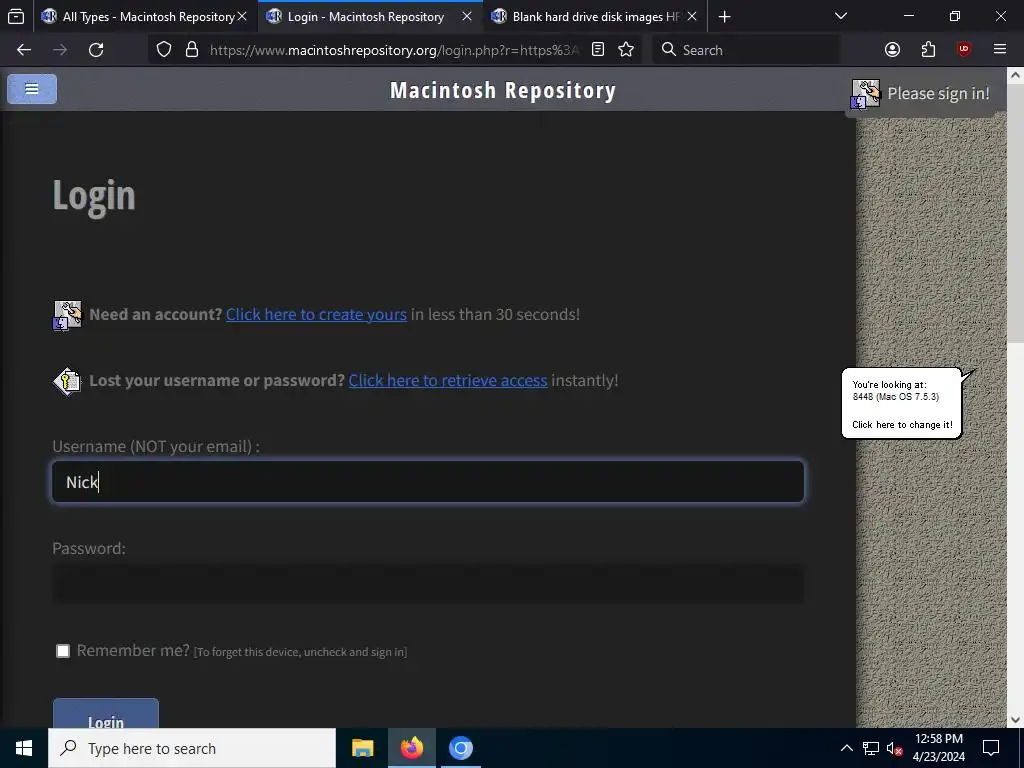1024x768 pixels.
Task: Close the All Types tab
Action: (242, 16)
